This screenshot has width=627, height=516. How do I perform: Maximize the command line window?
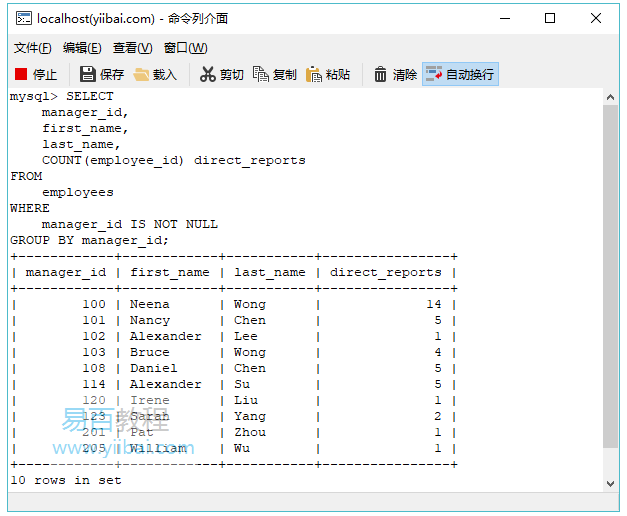550,18
